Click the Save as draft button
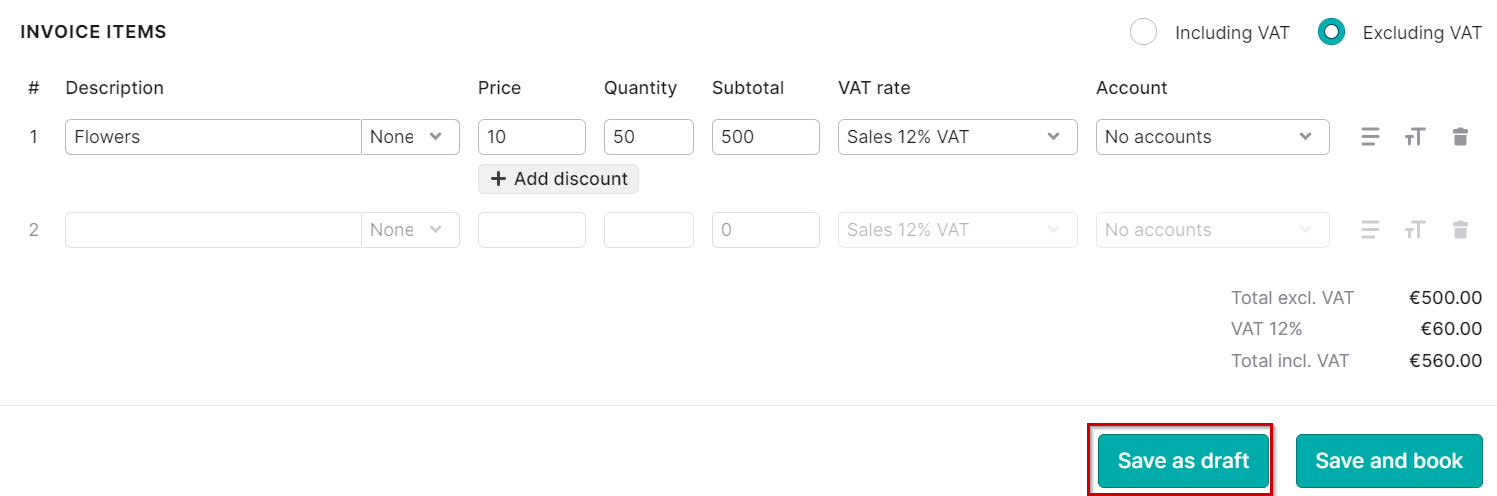Screen dimensions: 1497x496 tap(1183, 461)
